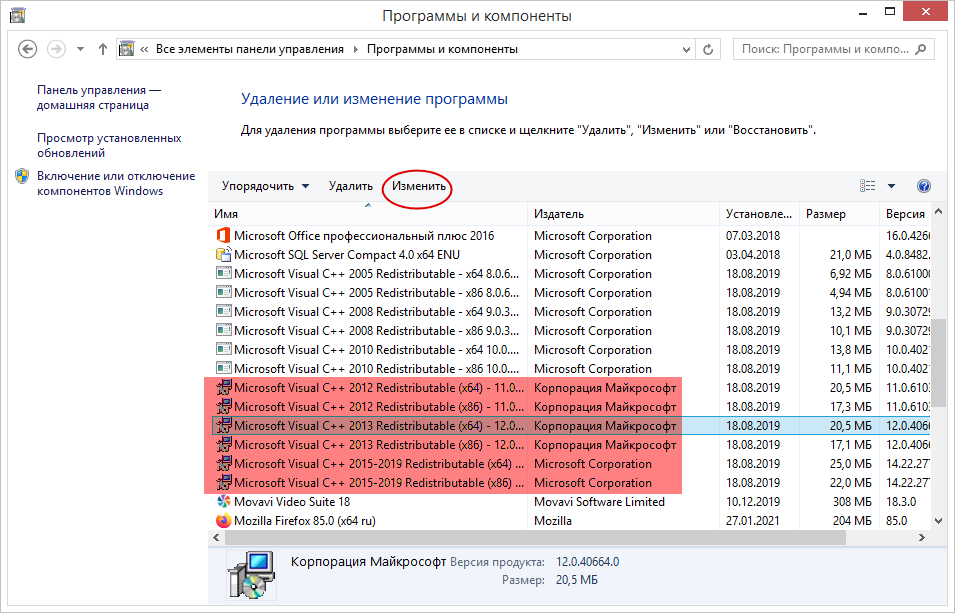The width and height of the screenshot is (955, 613).
Task: Click the Изменить button in the toolbar
Action: click(419, 186)
